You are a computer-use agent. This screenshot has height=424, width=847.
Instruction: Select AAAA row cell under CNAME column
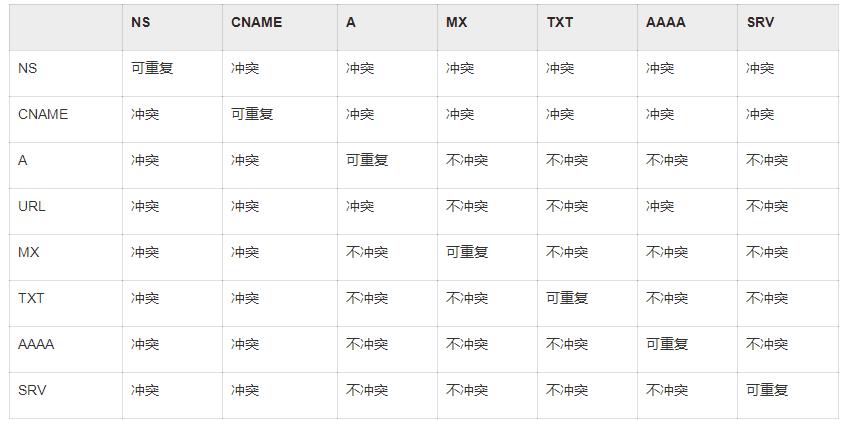245,344
